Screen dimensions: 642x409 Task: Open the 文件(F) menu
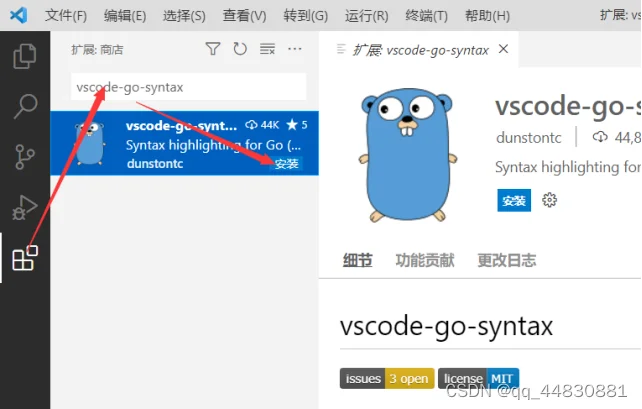pyautogui.click(x=66, y=16)
